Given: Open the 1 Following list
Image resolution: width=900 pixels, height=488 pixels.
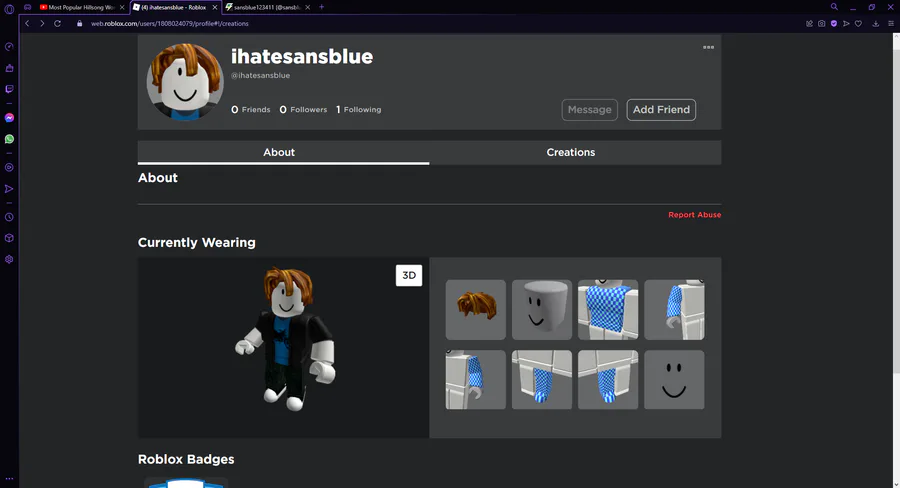Looking at the screenshot, I should 359,110.
